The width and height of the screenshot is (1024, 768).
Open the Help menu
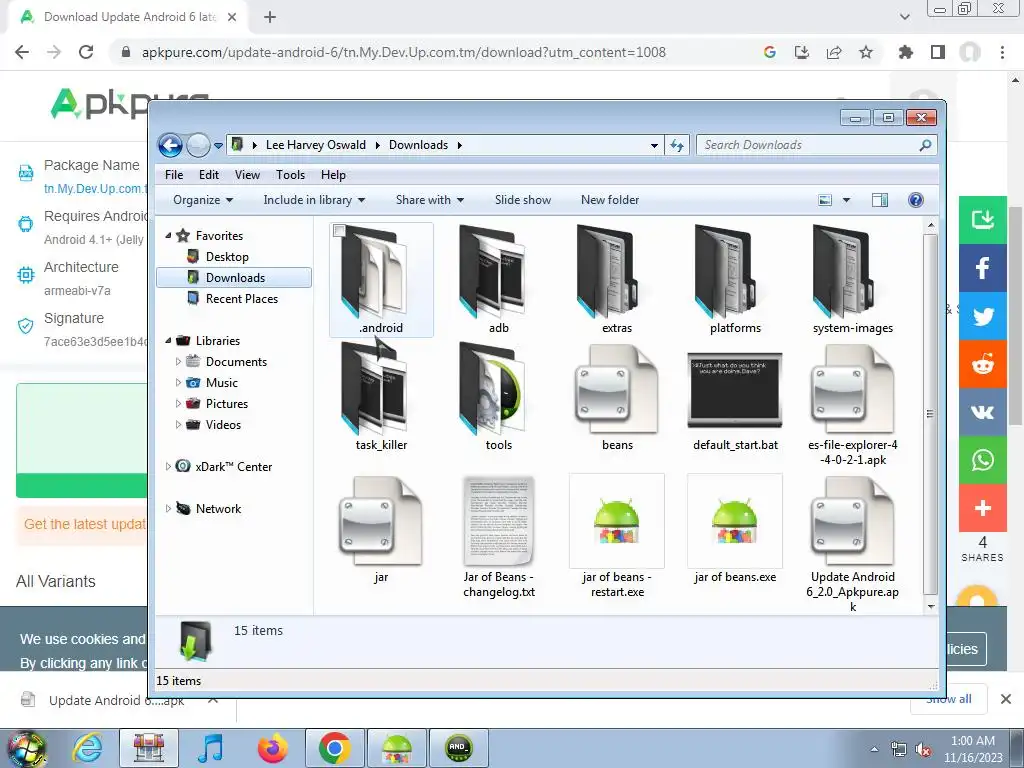pos(333,175)
